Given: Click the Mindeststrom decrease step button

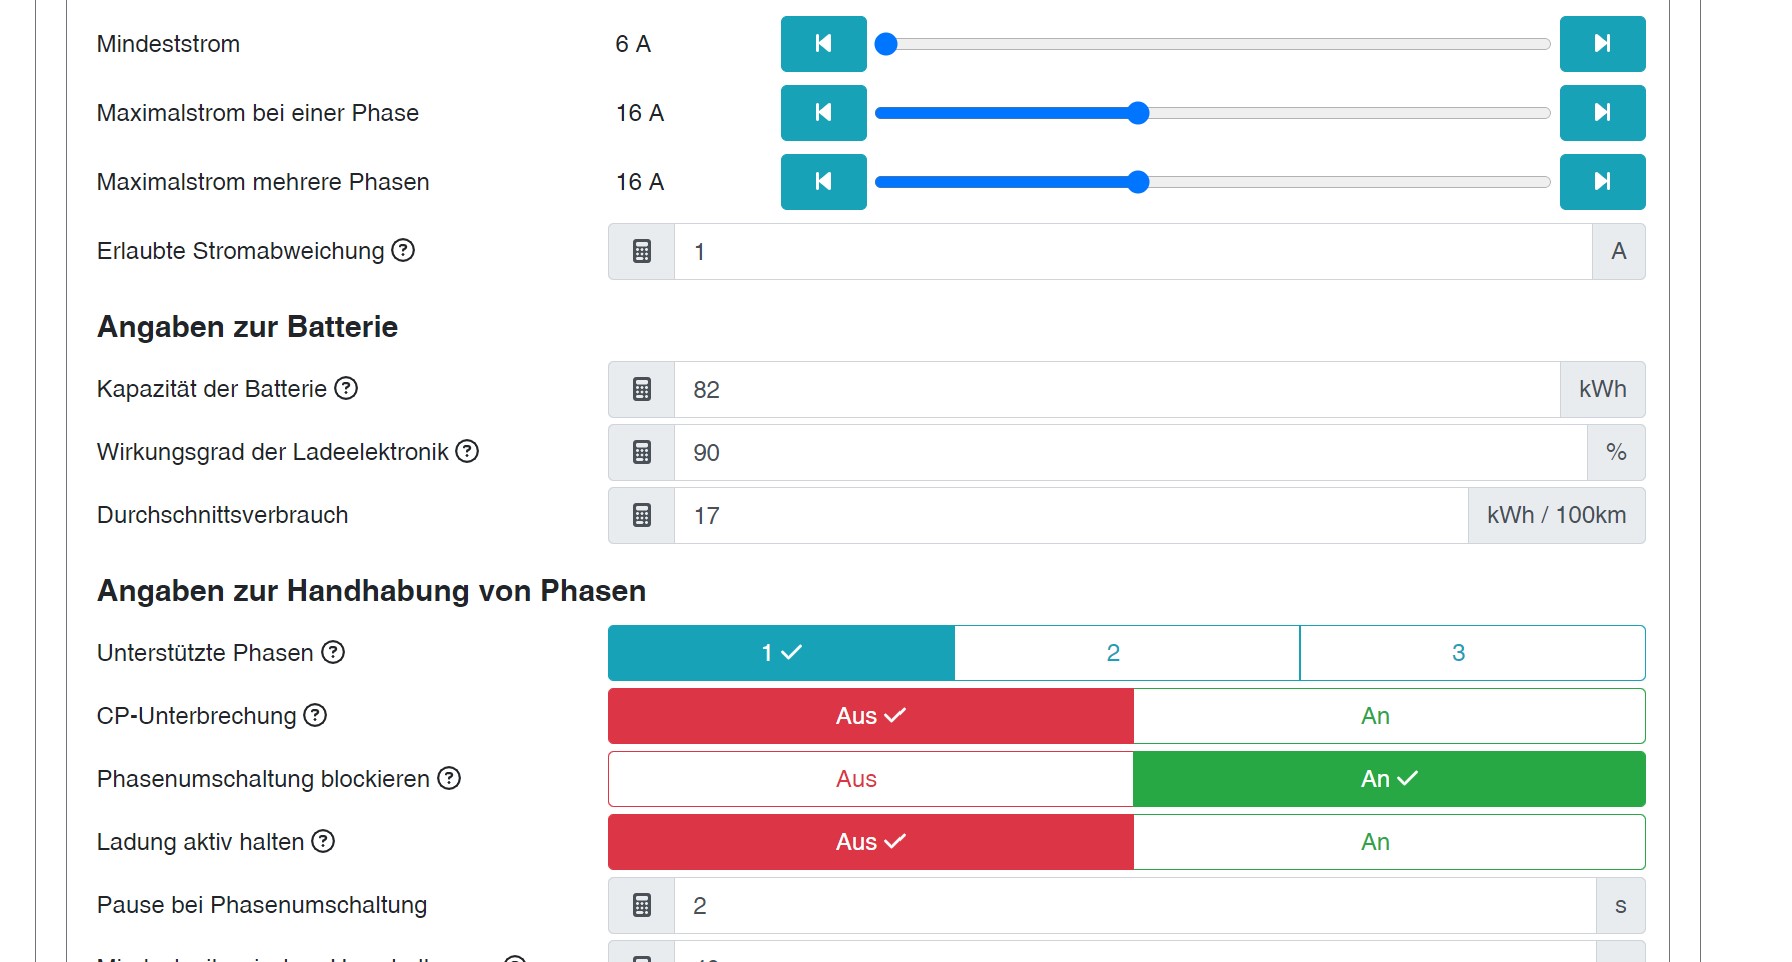Looking at the screenshot, I should pos(823,44).
